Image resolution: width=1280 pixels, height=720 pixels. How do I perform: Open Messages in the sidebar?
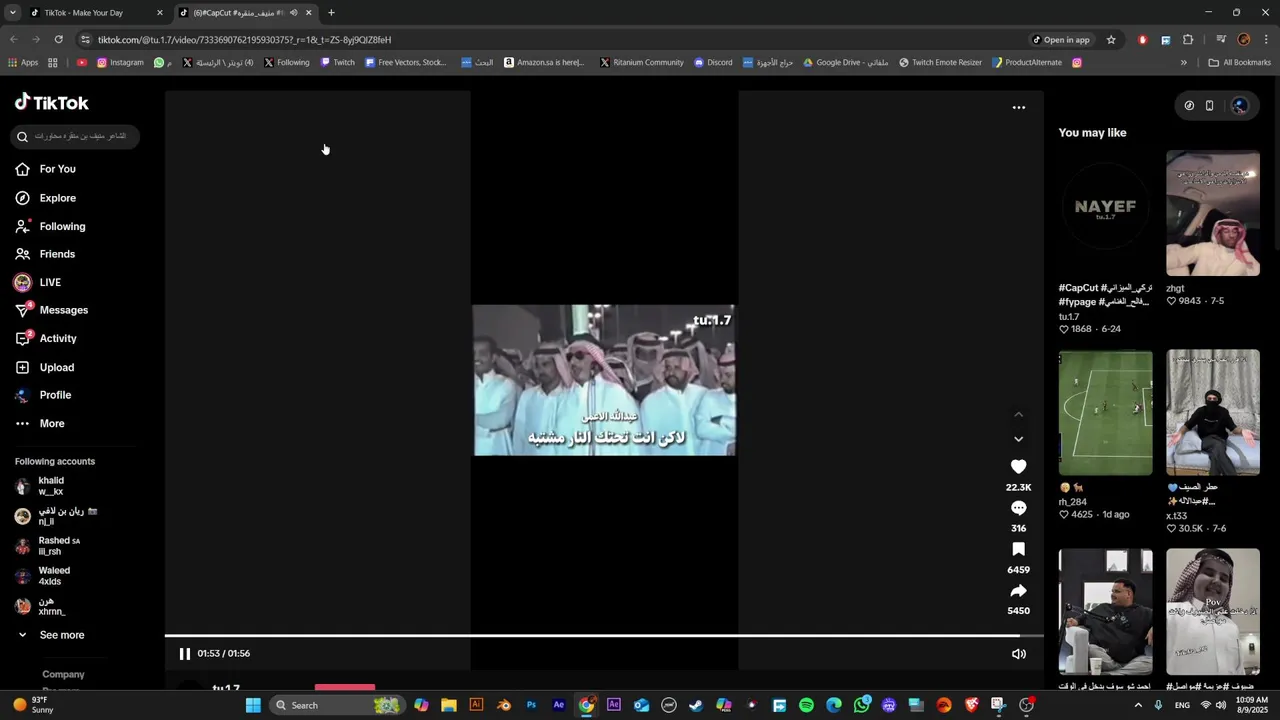[x=52, y=310]
